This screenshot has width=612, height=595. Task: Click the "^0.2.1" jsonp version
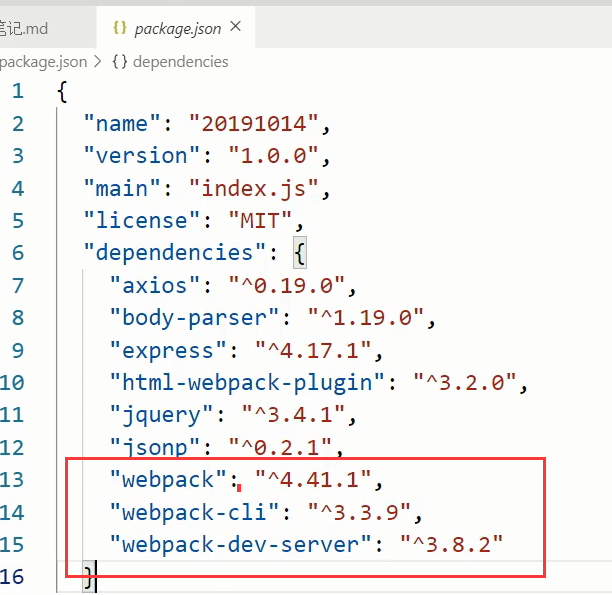point(280,447)
